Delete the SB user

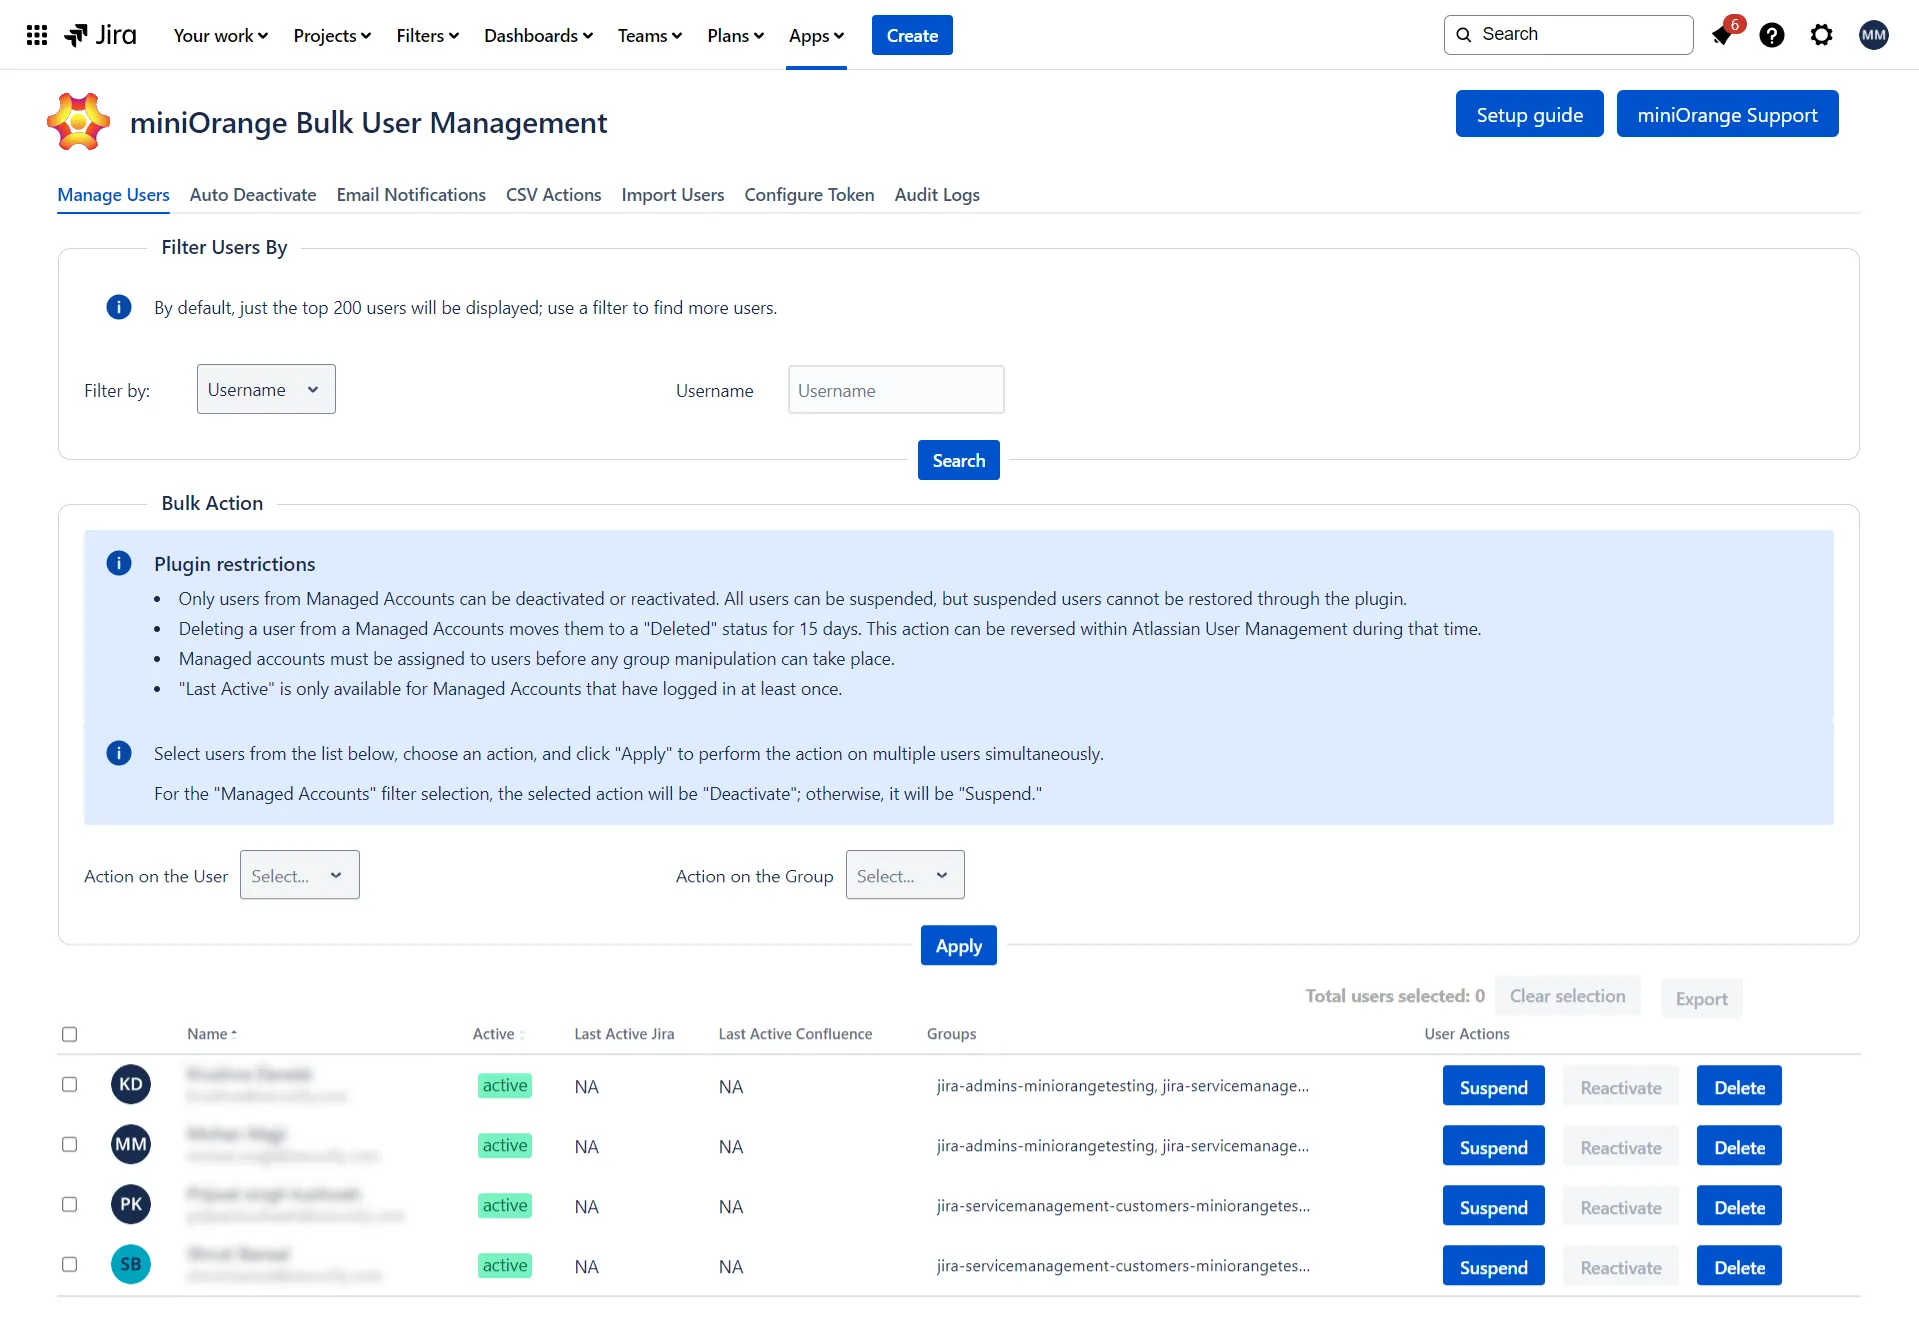click(x=1739, y=1266)
